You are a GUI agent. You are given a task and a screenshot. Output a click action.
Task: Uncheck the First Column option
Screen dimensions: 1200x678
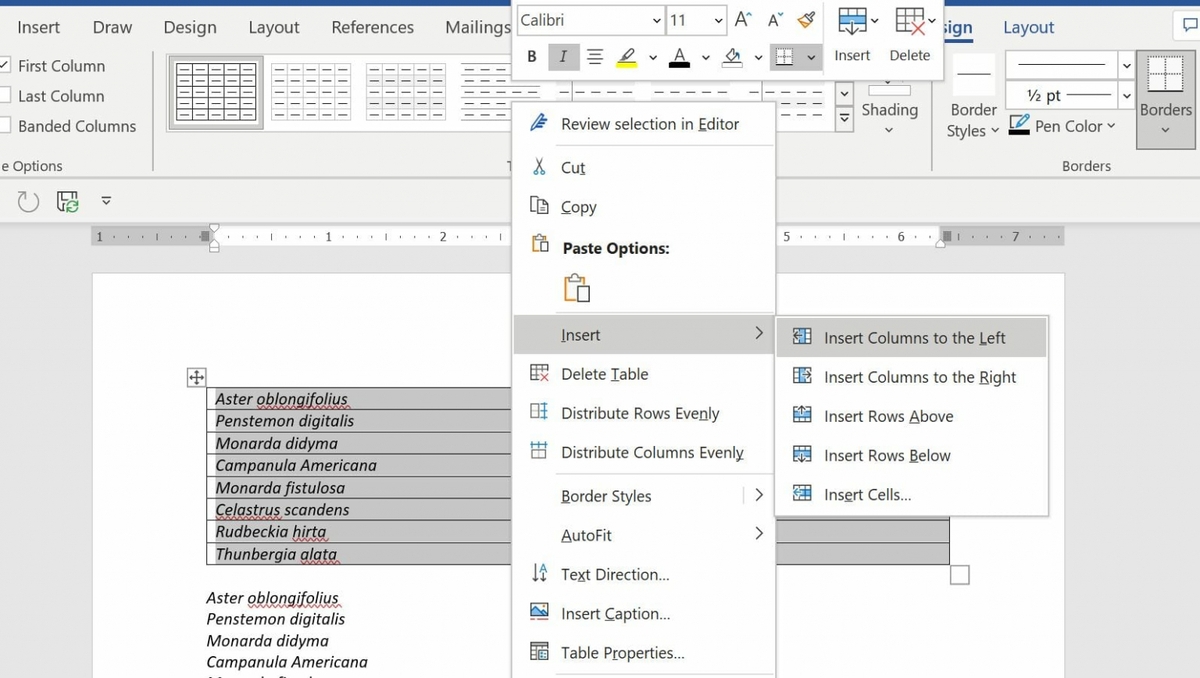tap(4, 66)
